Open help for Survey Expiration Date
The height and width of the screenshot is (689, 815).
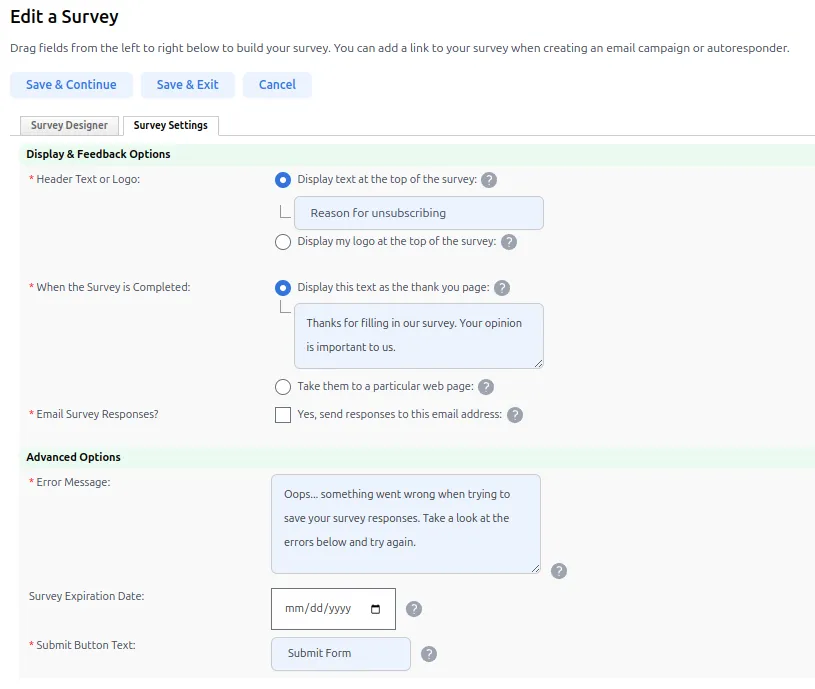click(414, 608)
